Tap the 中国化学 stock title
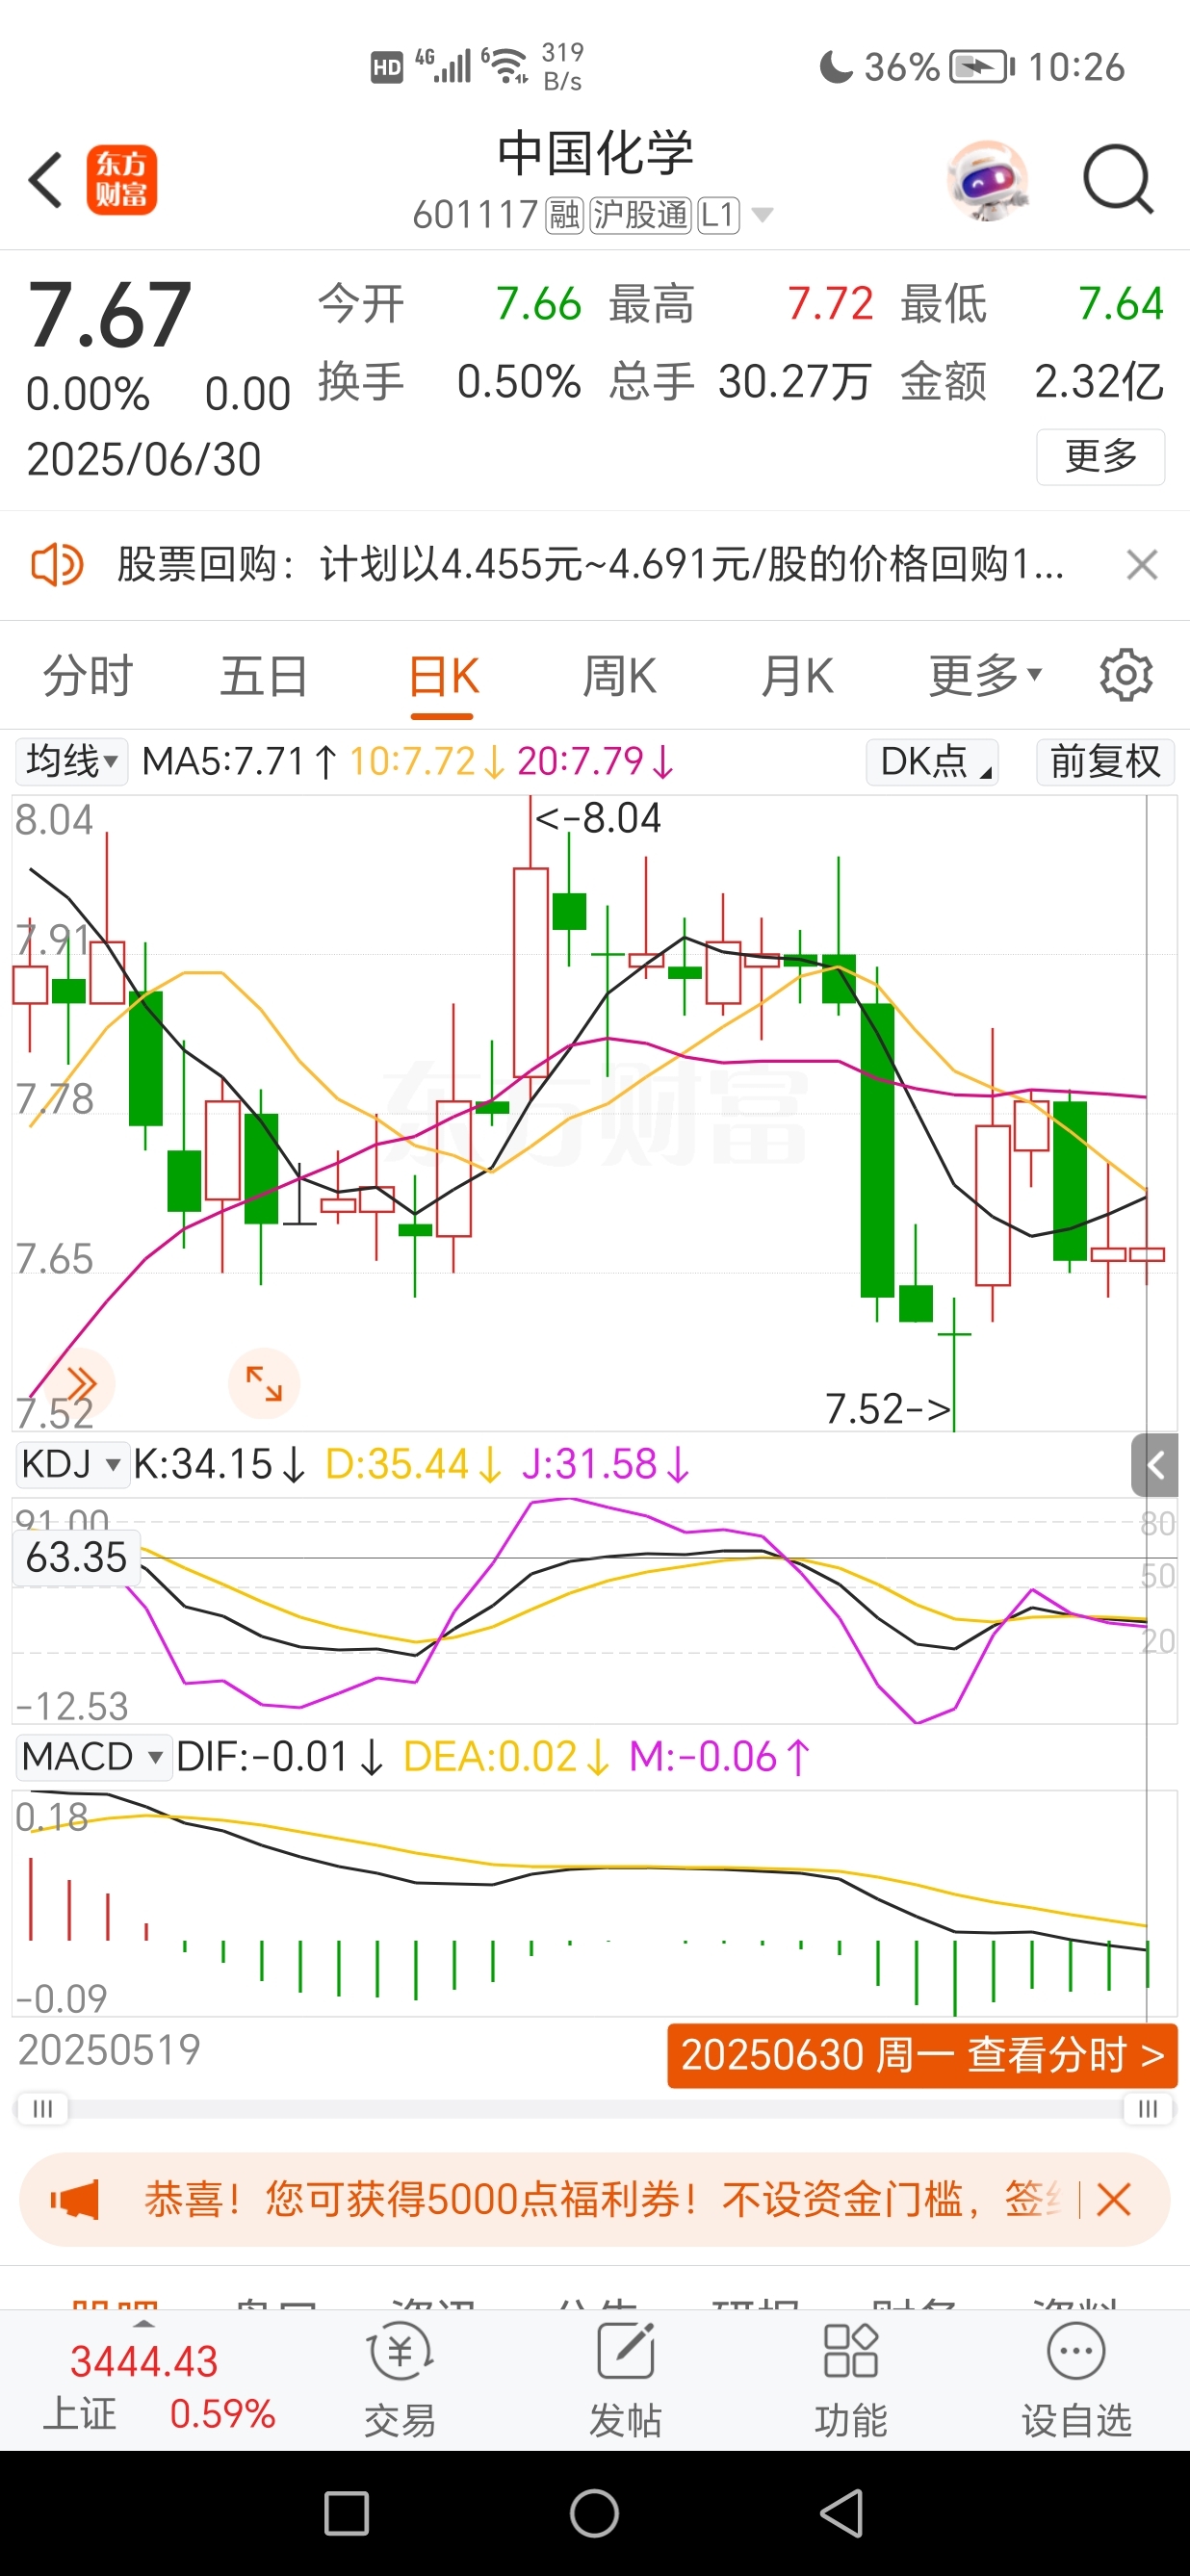Viewport: 1190px width, 2576px height. click(x=595, y=153)
